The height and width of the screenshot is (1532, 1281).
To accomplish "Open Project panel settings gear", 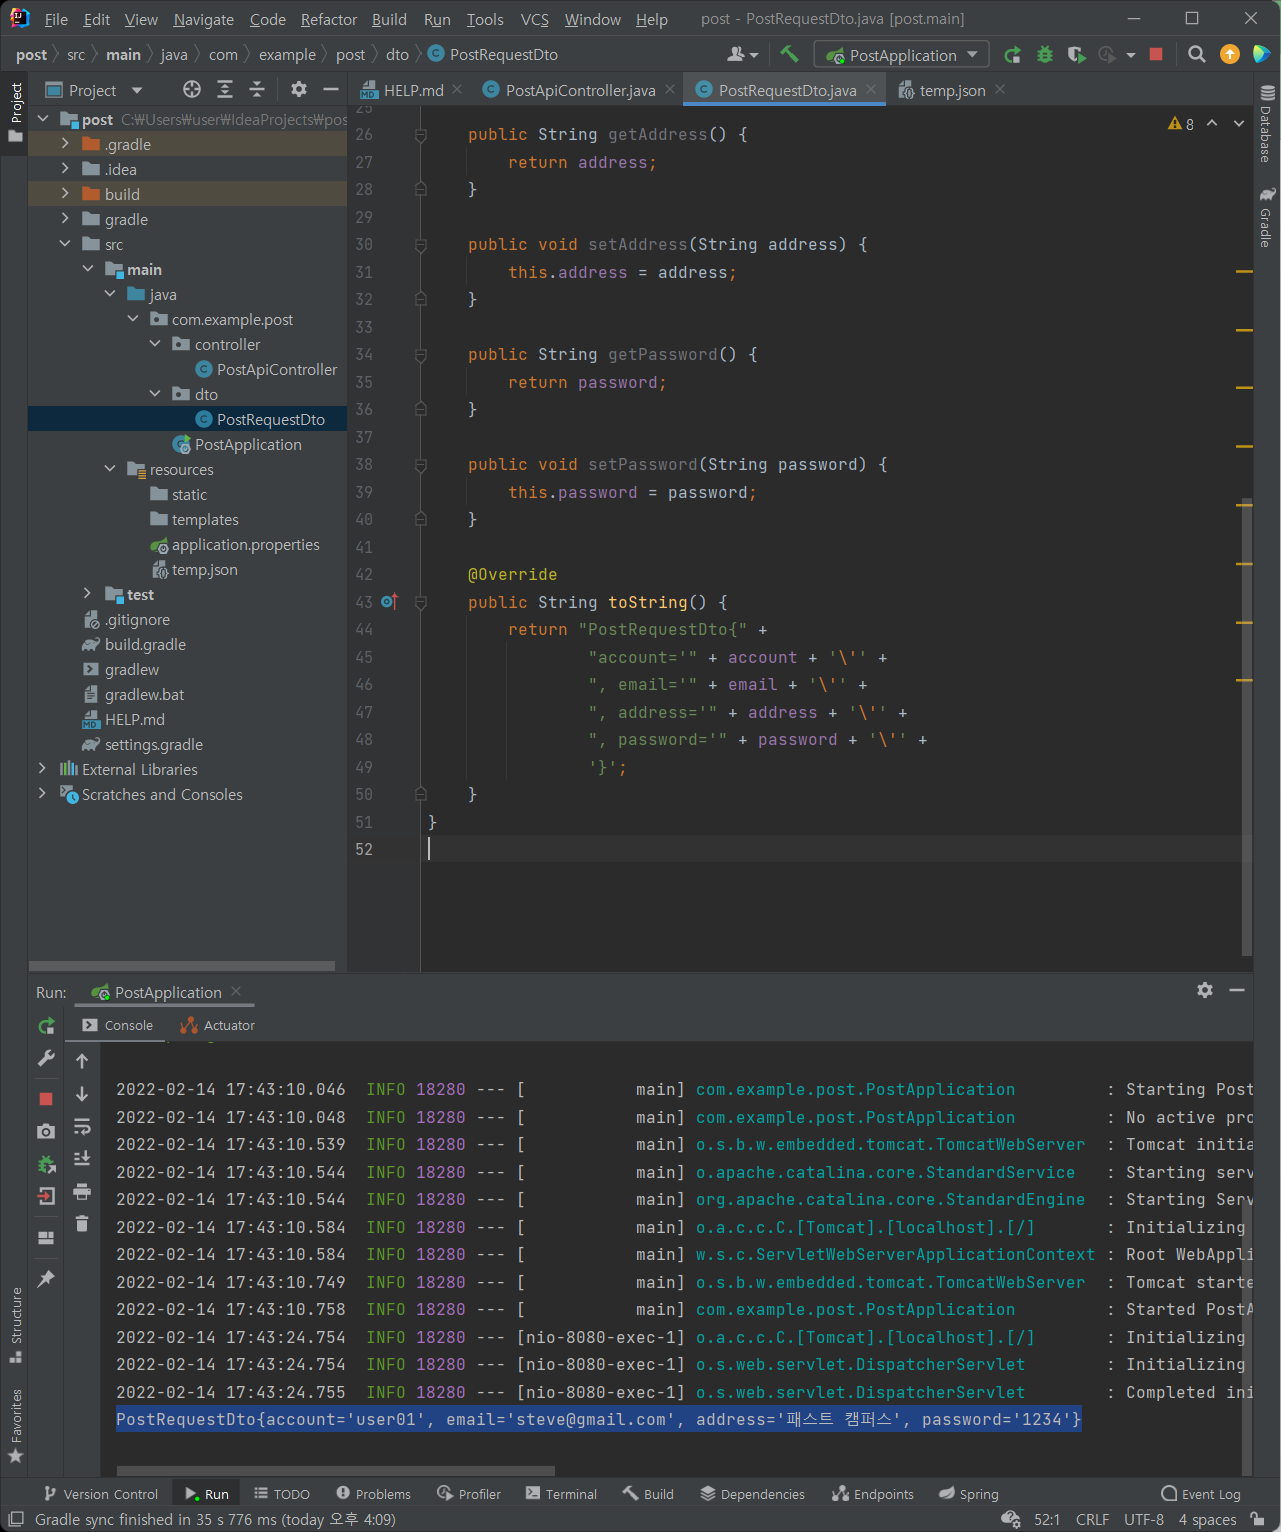I will [x=299, y=90].
